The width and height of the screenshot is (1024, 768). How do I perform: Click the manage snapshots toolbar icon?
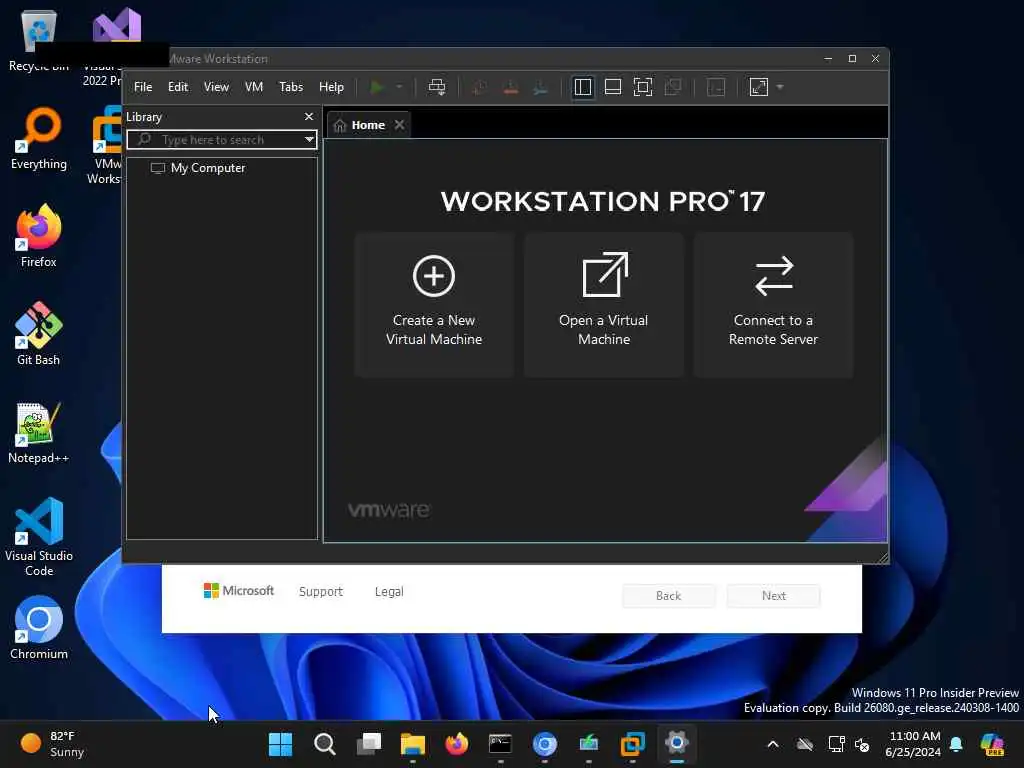click(x=540, y=87)
